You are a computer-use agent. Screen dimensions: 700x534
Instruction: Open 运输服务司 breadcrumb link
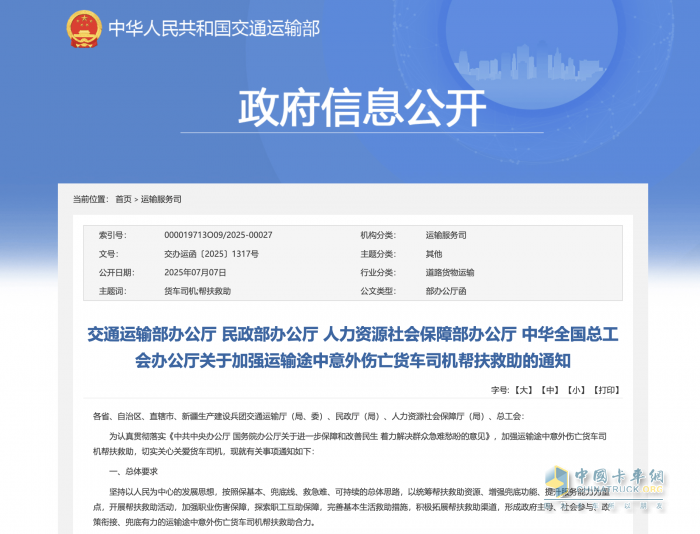click(161, 199)
